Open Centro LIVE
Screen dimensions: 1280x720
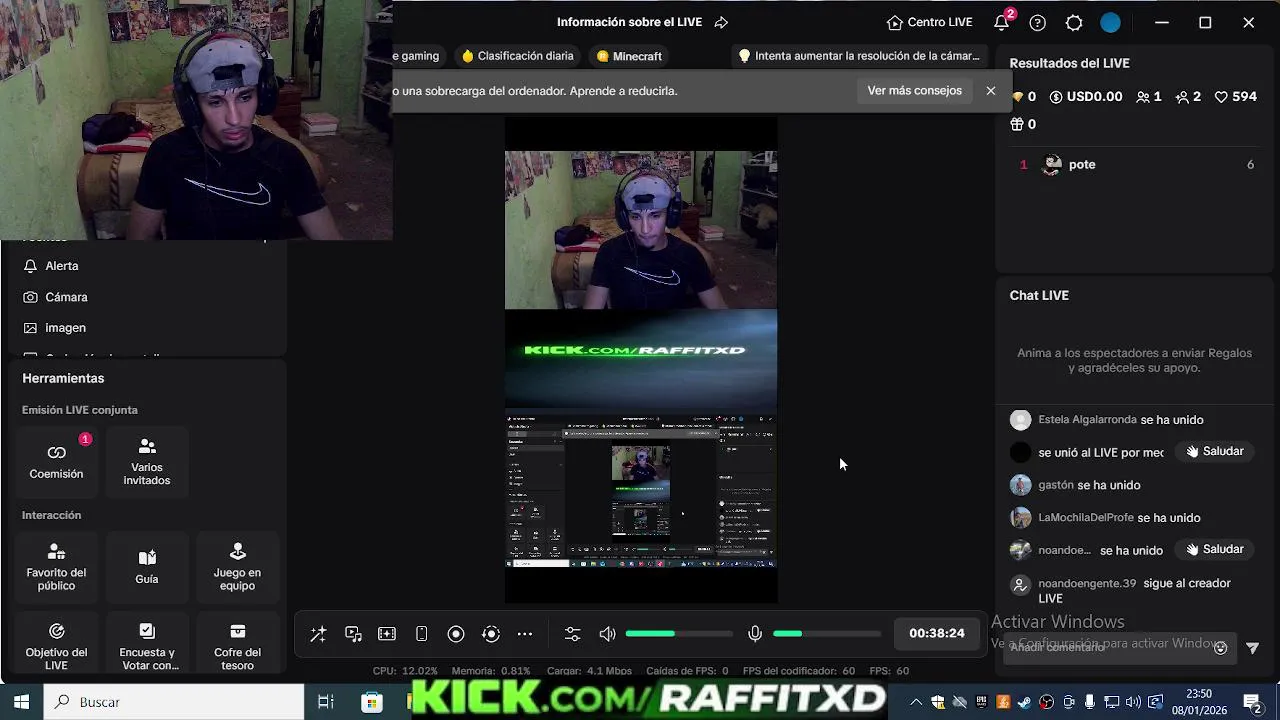coord(929,22)
